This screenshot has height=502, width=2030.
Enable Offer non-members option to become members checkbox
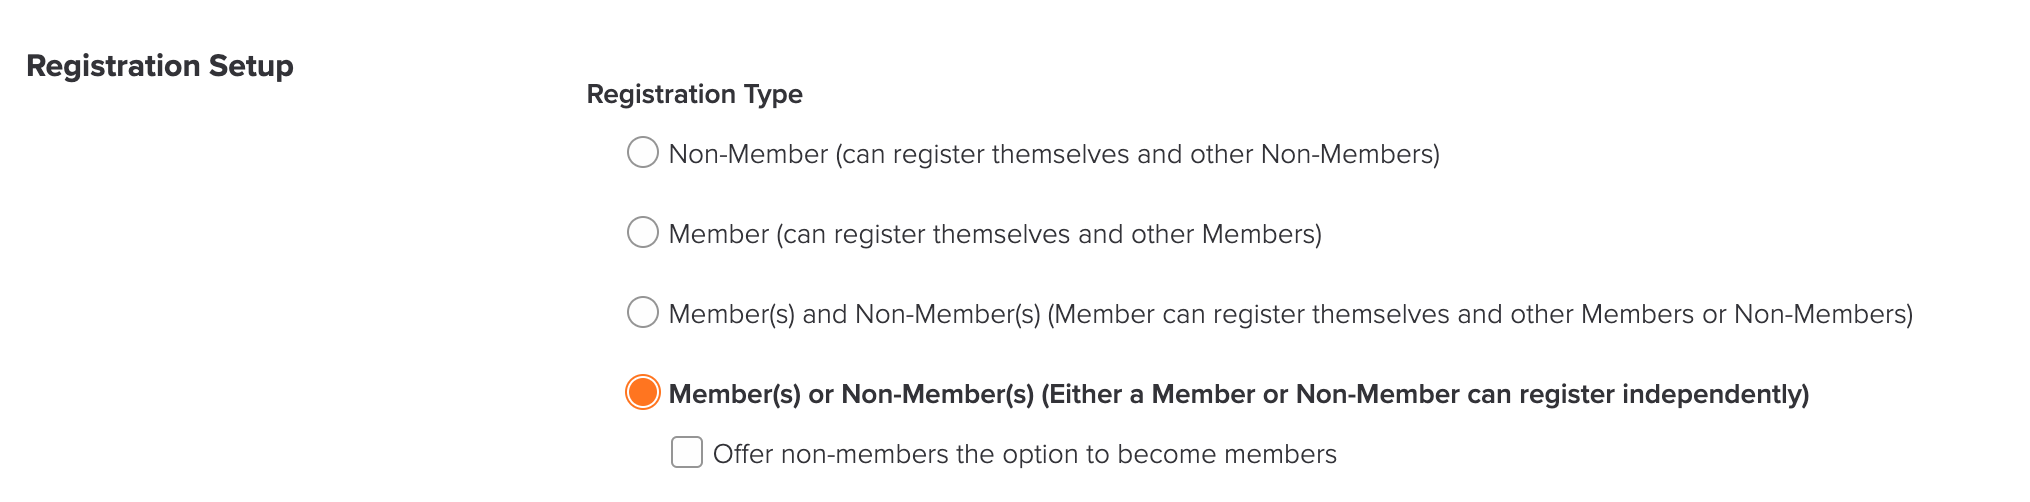pyautogui.click(x=687, y=452)
